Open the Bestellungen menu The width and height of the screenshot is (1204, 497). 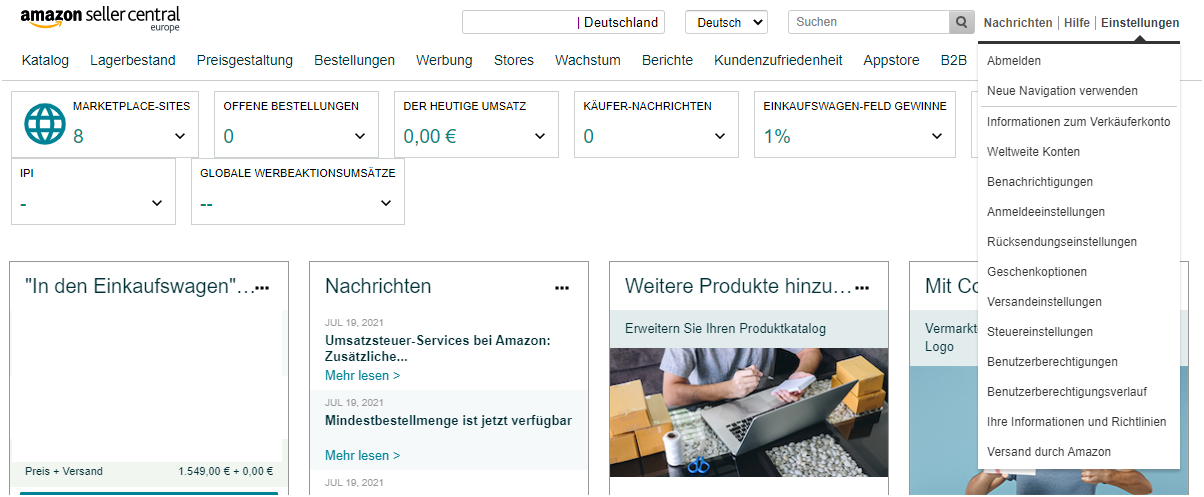click(354, 60)
